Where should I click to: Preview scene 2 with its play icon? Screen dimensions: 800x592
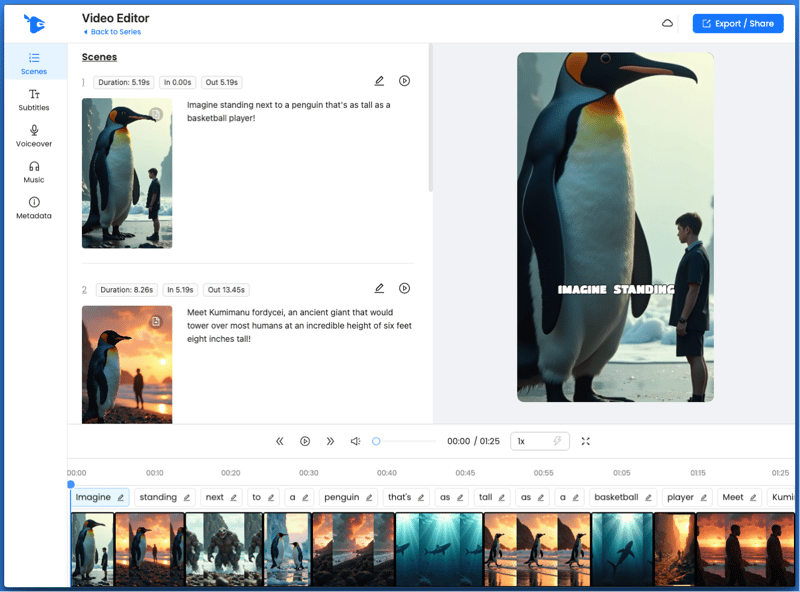point(404,288)
